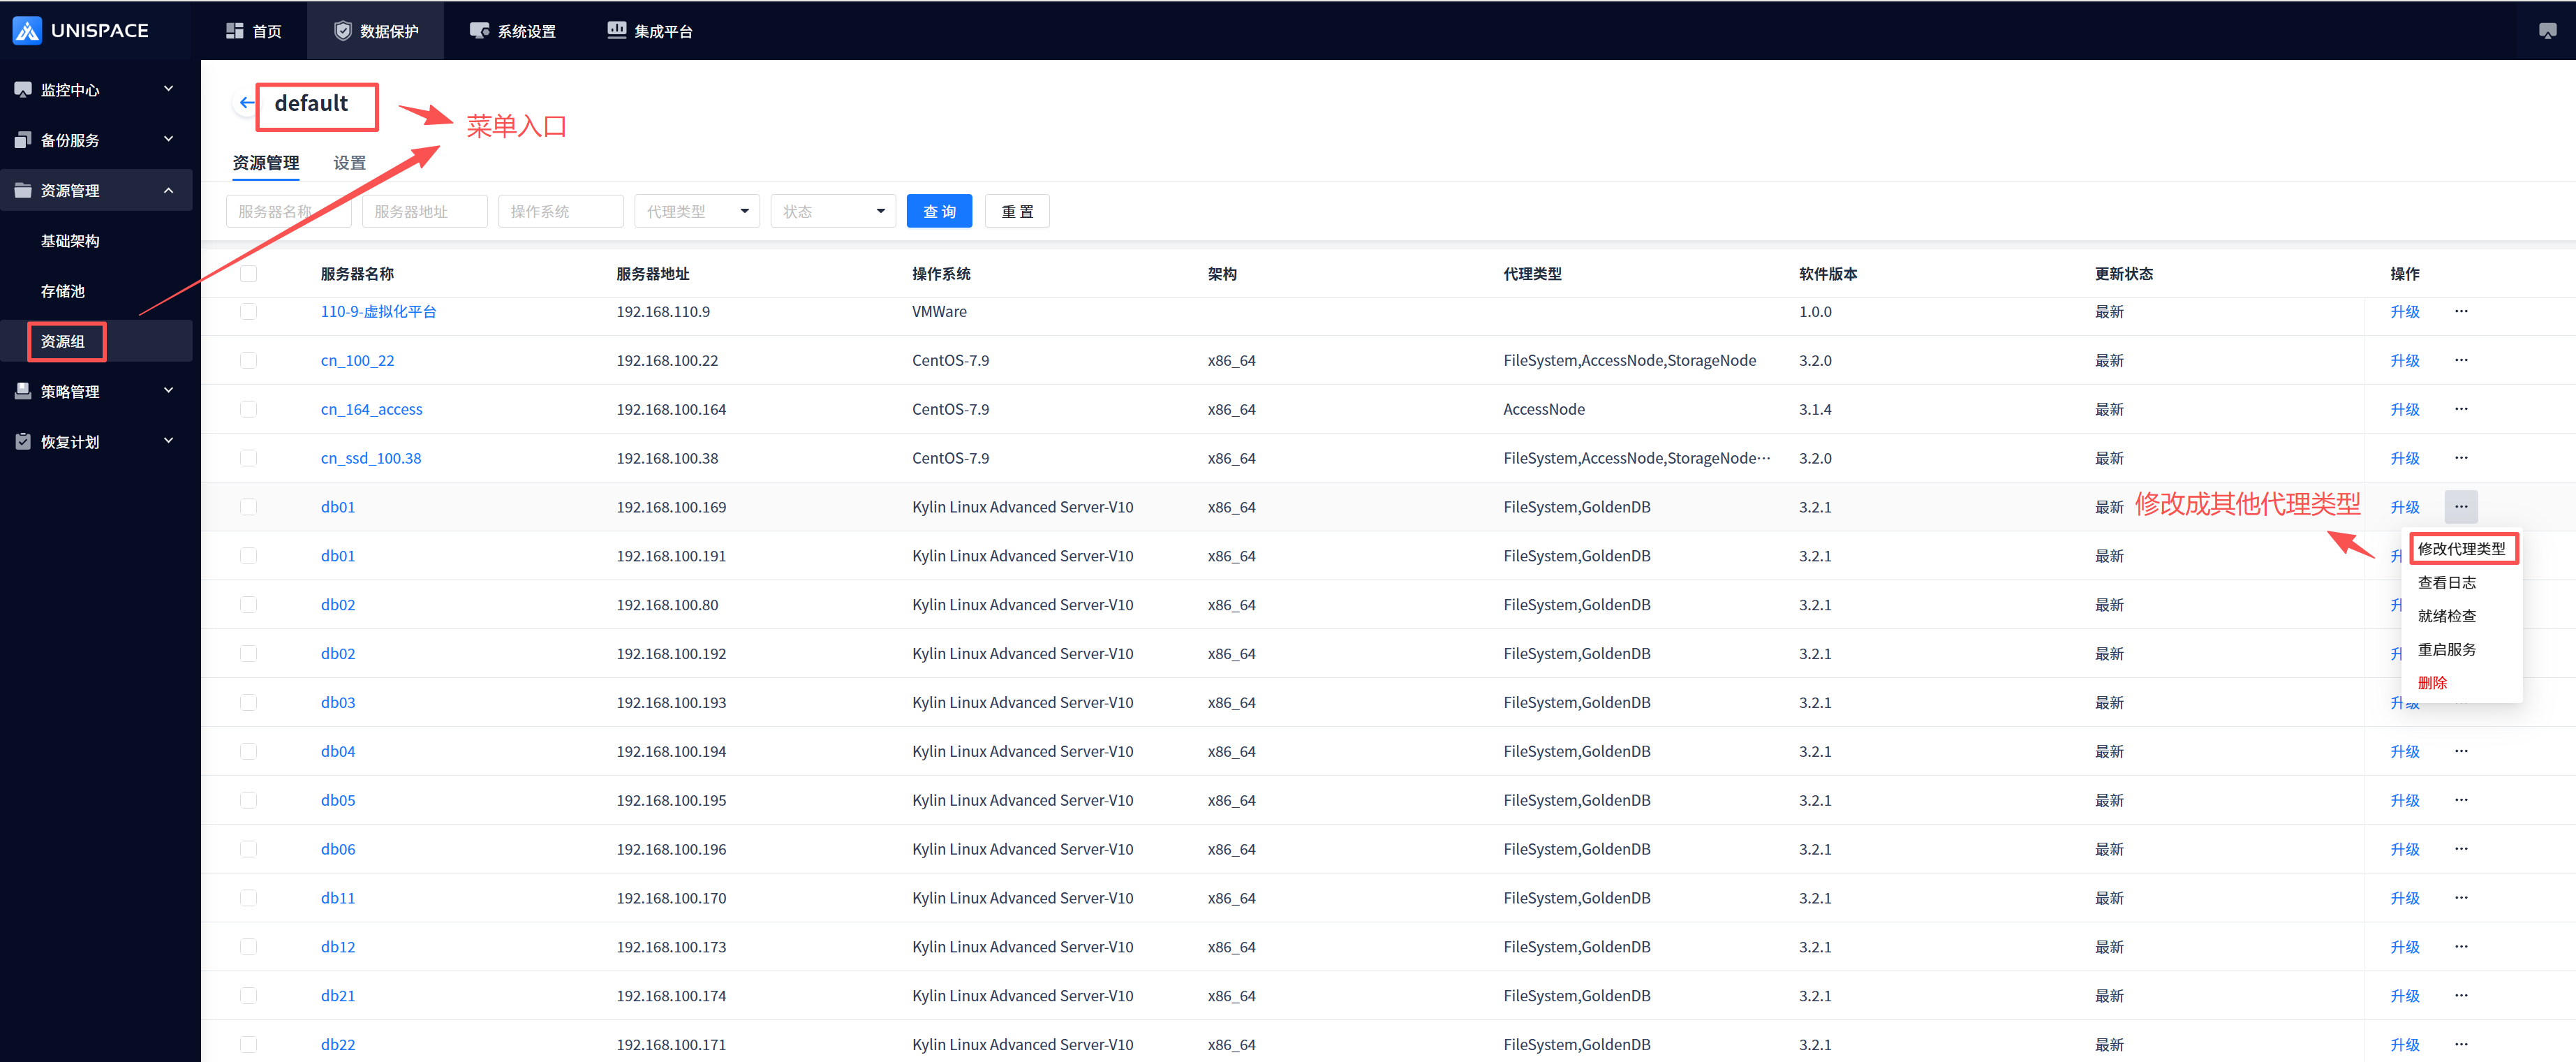Click the 服务器地址 input field
Image resolution: width=2576 pixels, height=1062 pixels.
tap(424, 211)
